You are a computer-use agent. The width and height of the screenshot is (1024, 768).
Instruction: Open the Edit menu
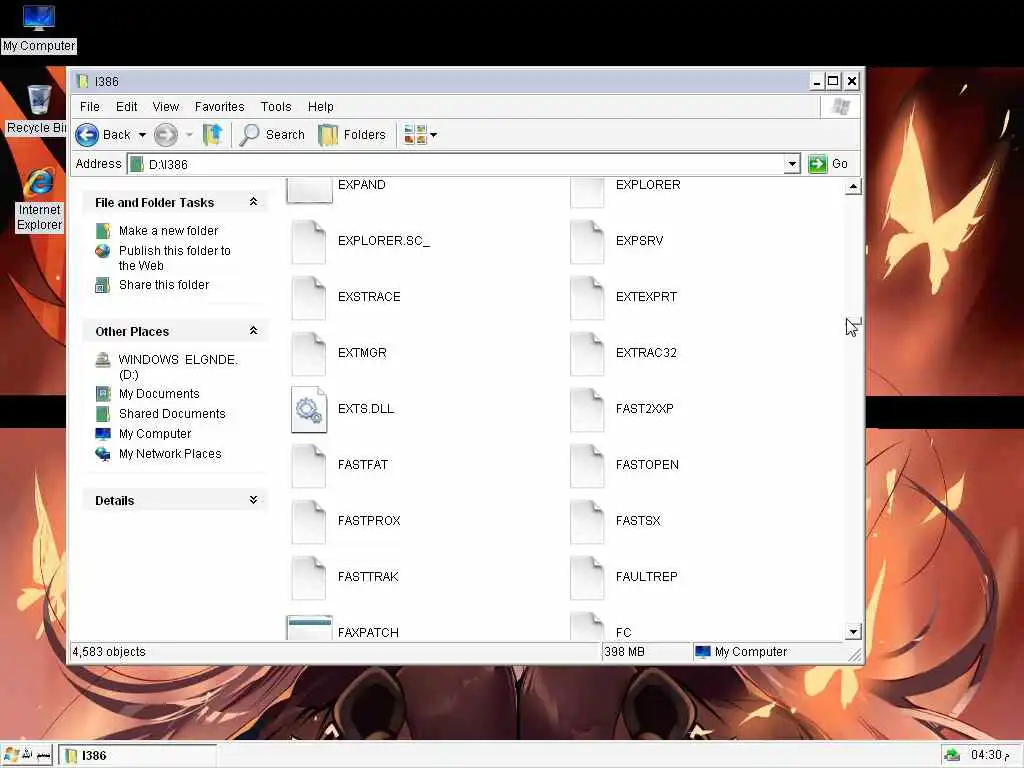(127, 106)
